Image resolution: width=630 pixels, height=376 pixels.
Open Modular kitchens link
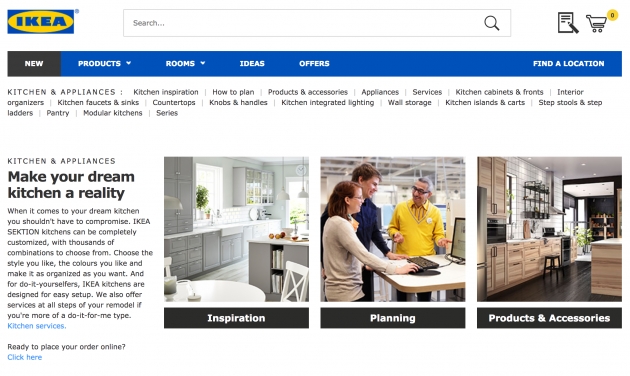pos(112,113)
